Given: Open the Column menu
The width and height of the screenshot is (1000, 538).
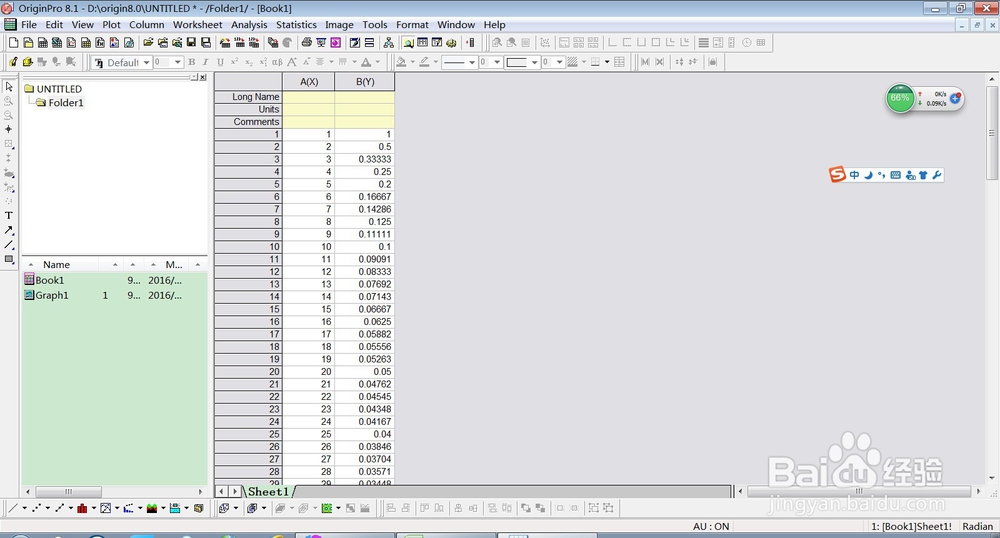Looking at the screenshot, I should [x=147, y=25].
